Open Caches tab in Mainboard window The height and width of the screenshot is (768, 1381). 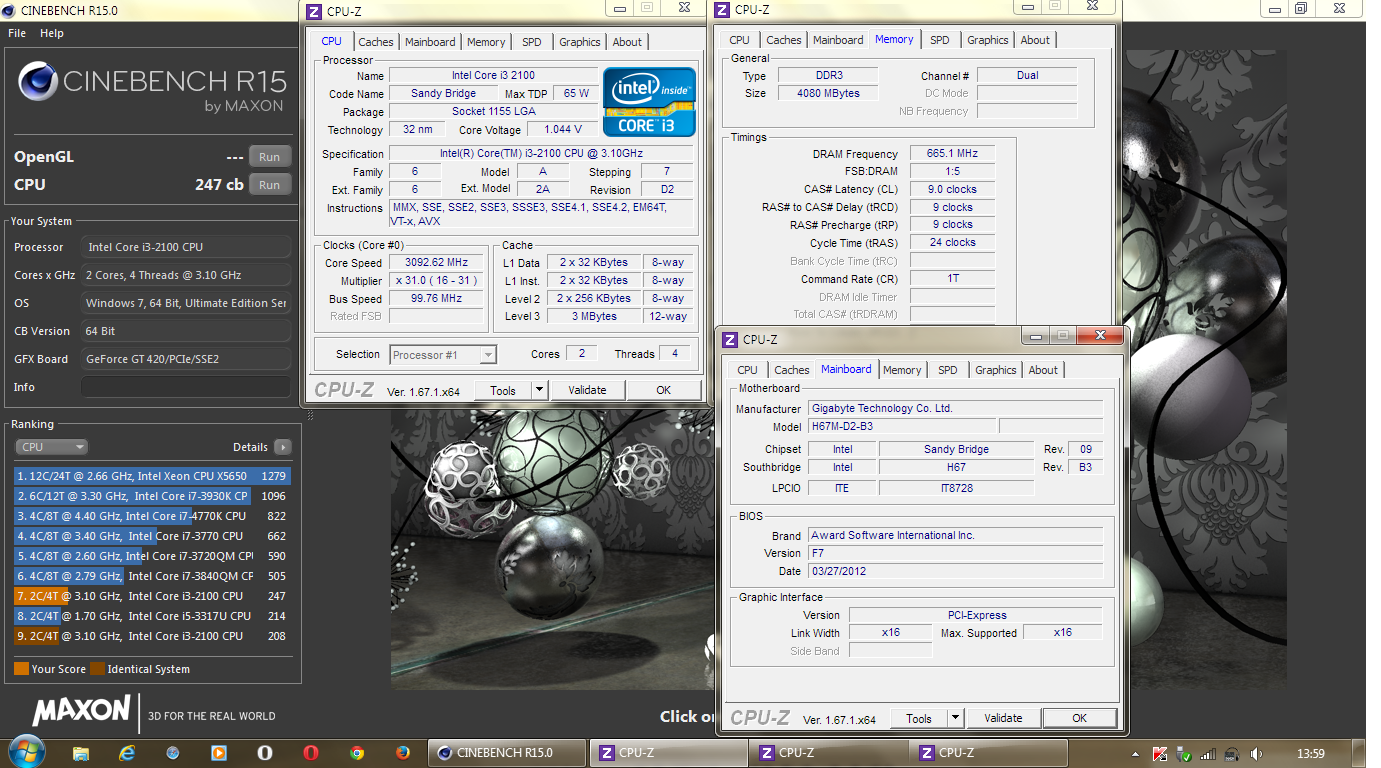(x=792, y=370)
